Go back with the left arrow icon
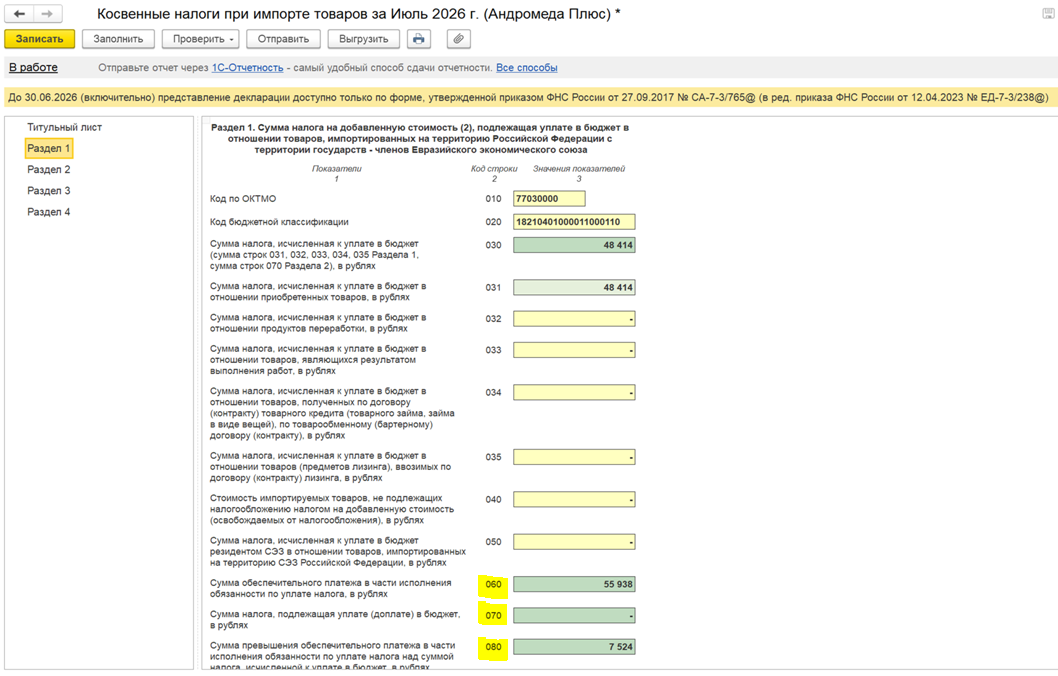Screen dimensions: 1058x676 pyautogui.click(x=20, y=13)
